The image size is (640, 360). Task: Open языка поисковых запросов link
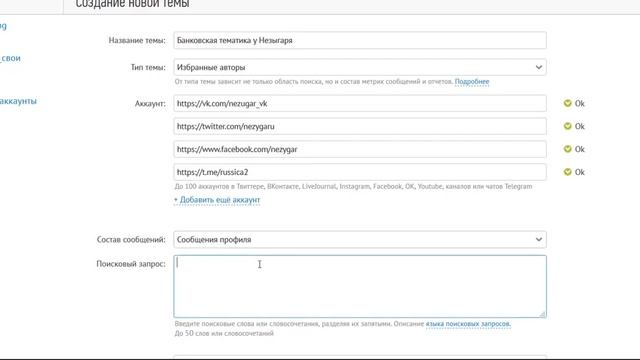coord(468,324)
